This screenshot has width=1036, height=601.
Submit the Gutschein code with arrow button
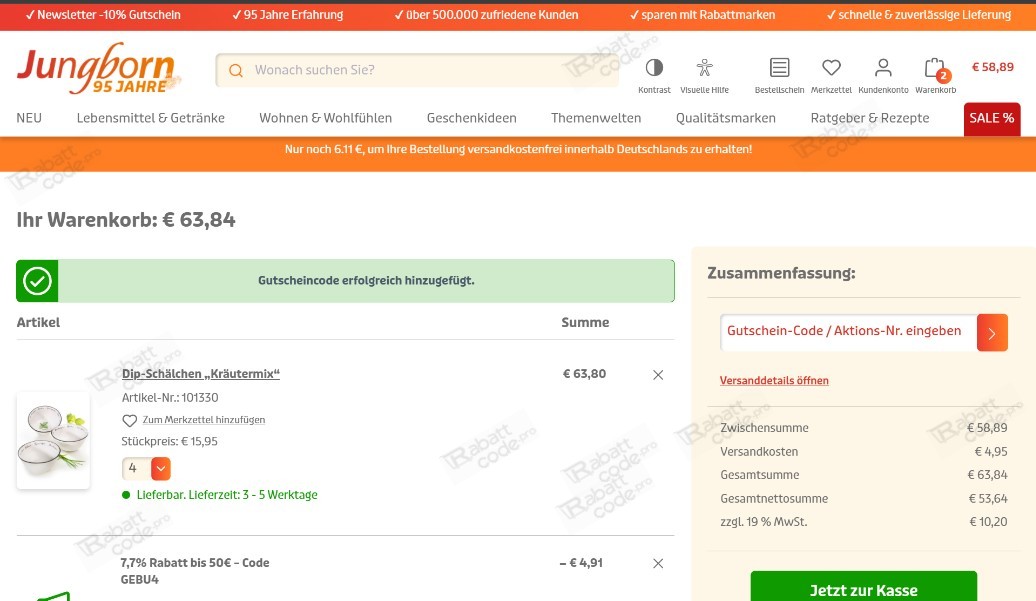point(992,332)
